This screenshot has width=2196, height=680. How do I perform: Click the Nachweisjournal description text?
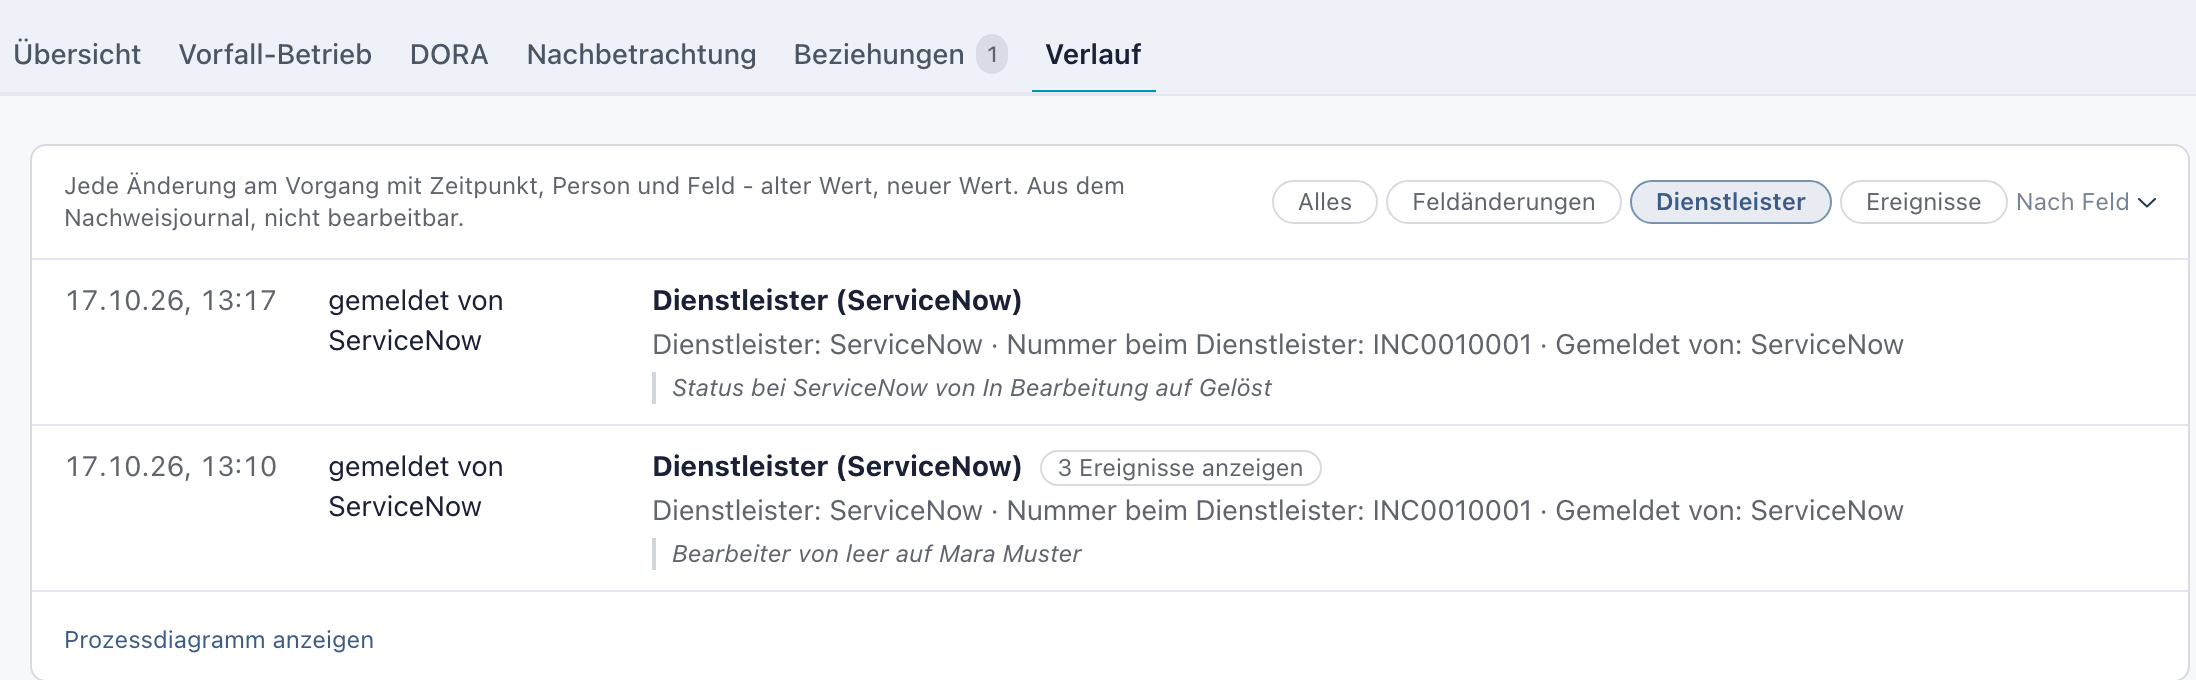(x=594, y=202)
